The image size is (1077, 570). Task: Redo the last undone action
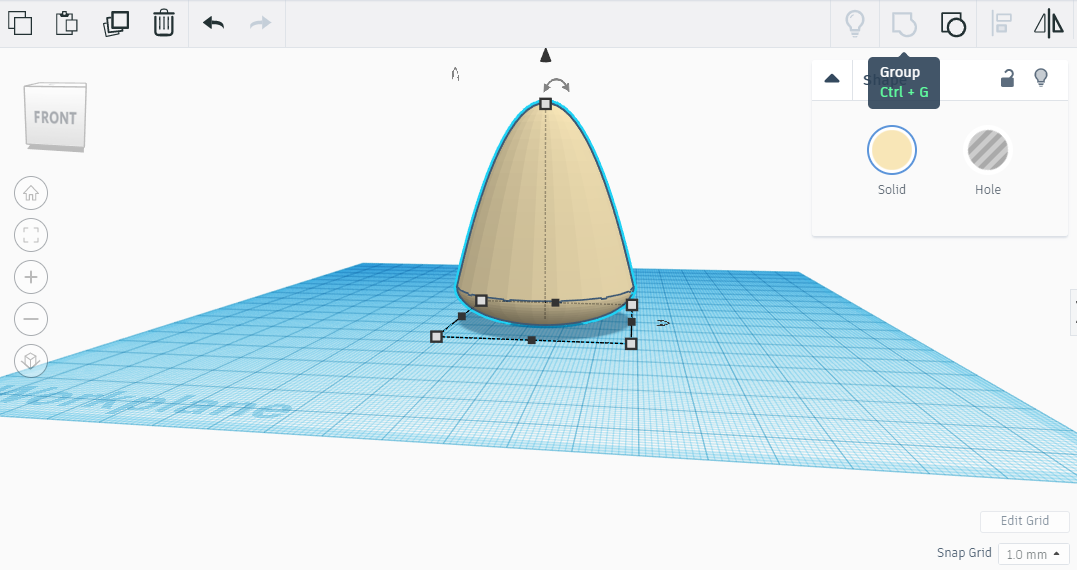pyautogui.click(x=260, y=23)
